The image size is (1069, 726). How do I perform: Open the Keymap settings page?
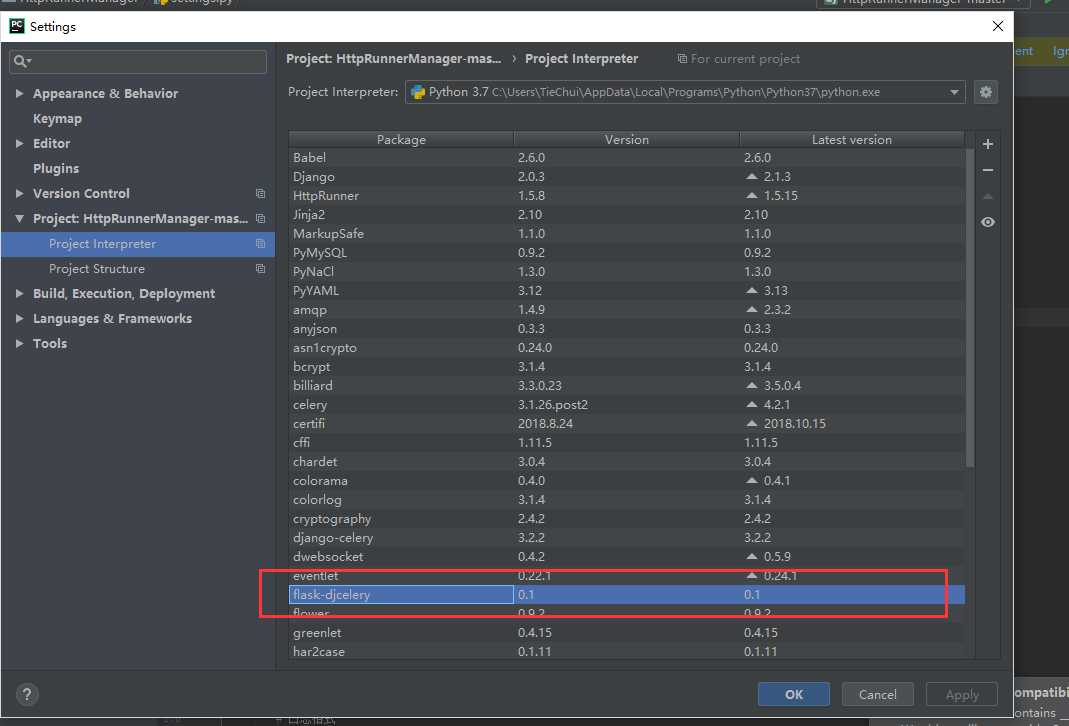57,119
